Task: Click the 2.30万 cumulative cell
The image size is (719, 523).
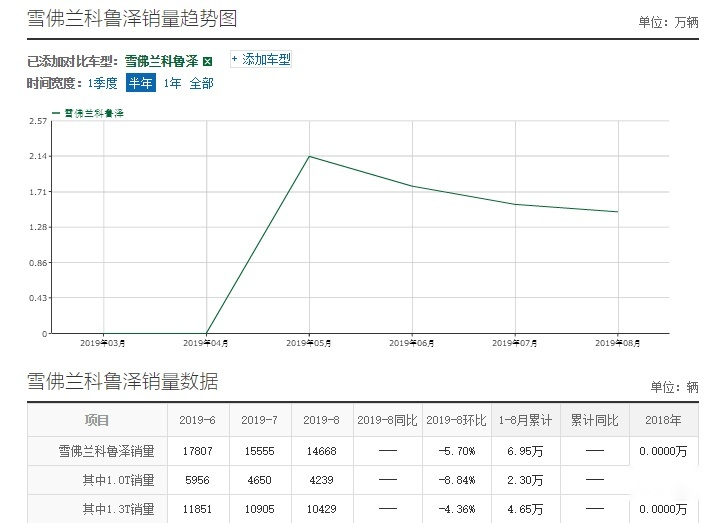Action: pos(525,480)
